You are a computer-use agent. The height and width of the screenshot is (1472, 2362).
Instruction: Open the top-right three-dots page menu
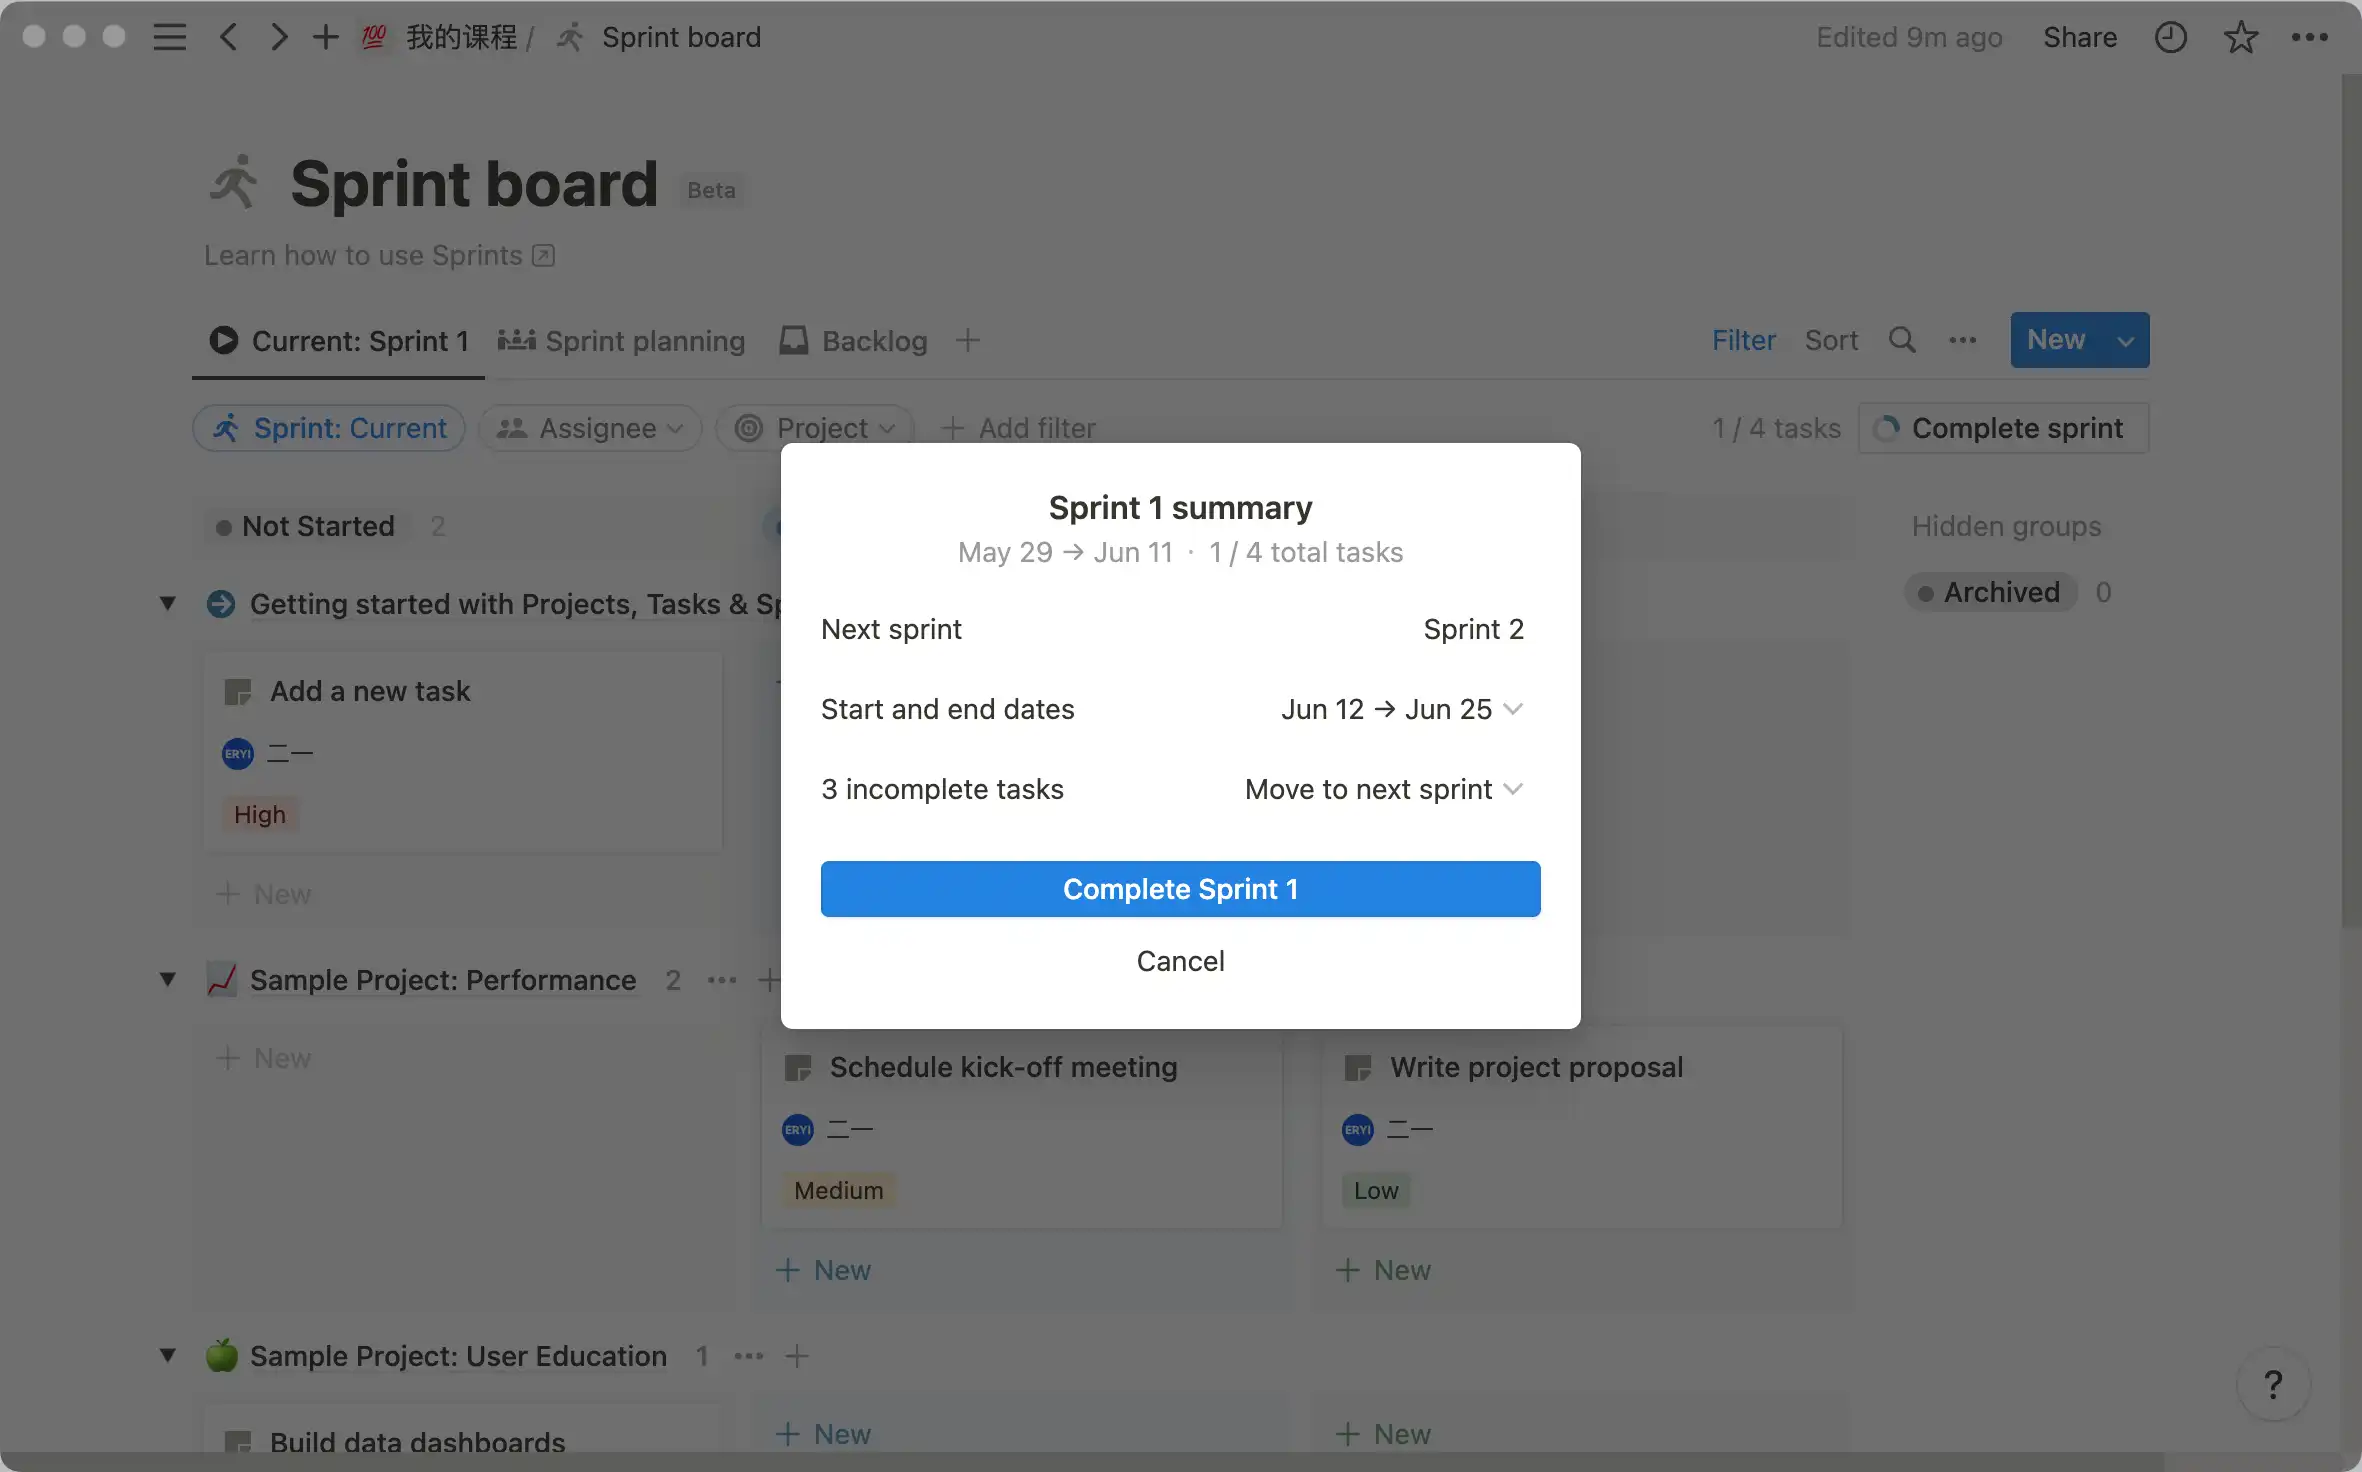2309,38
